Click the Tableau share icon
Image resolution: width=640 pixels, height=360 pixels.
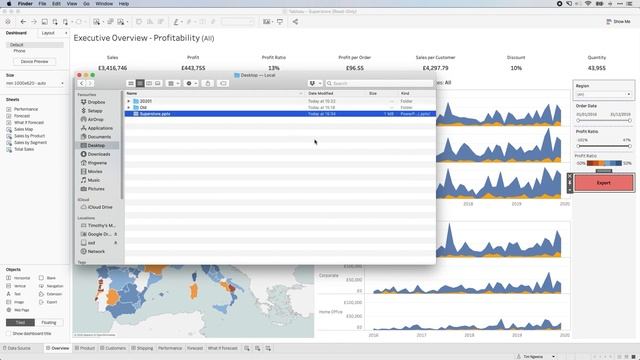[295, 22]
